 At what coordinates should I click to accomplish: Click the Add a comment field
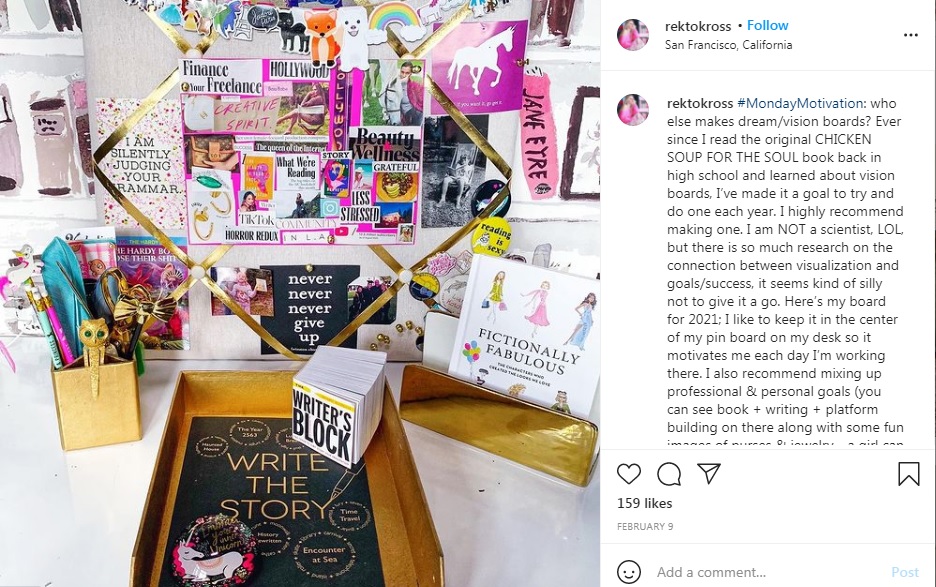pos(770,572)
